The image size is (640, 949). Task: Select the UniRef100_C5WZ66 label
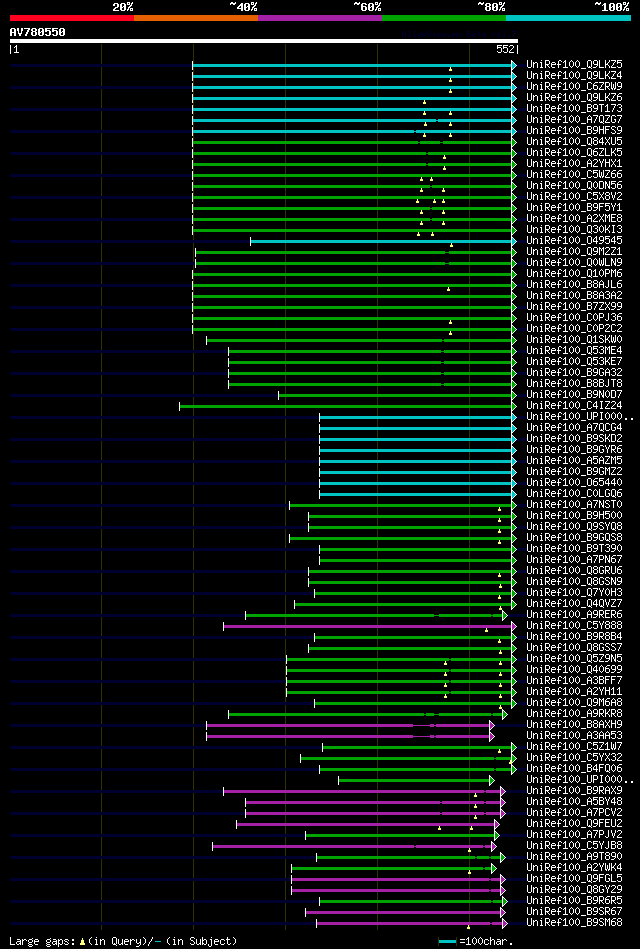[x=575, y=175]
